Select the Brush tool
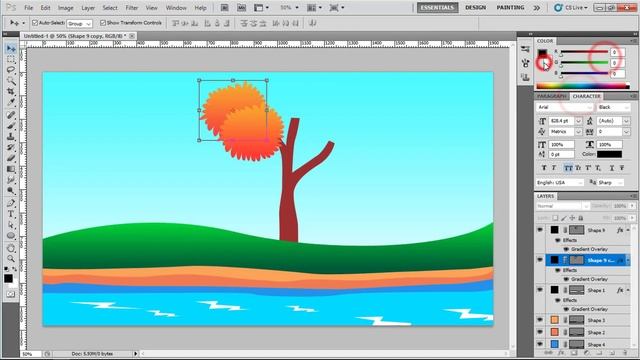 coord(11,126)
